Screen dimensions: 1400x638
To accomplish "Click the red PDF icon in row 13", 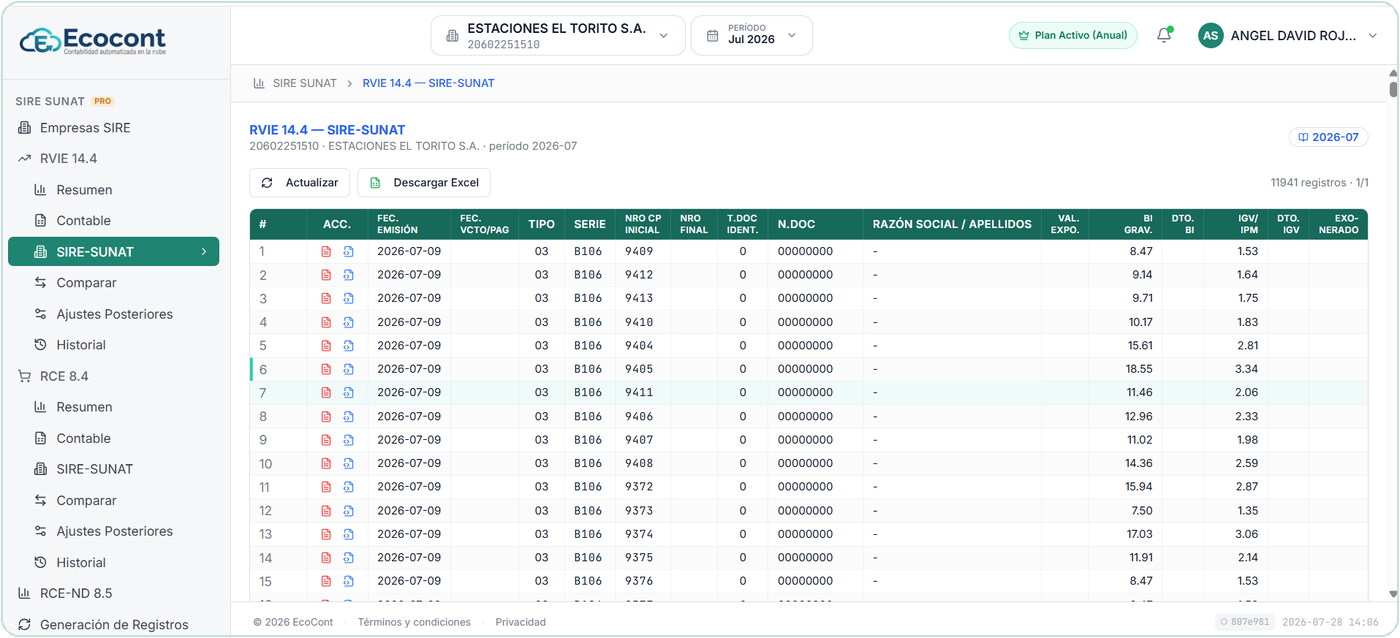I will tap(326, 533).
